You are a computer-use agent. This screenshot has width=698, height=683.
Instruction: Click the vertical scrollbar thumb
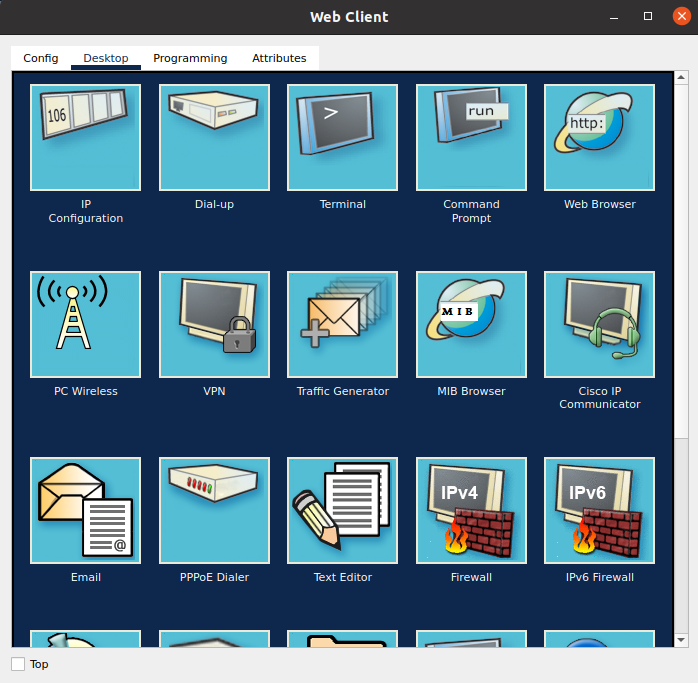(x=681, y=261)
